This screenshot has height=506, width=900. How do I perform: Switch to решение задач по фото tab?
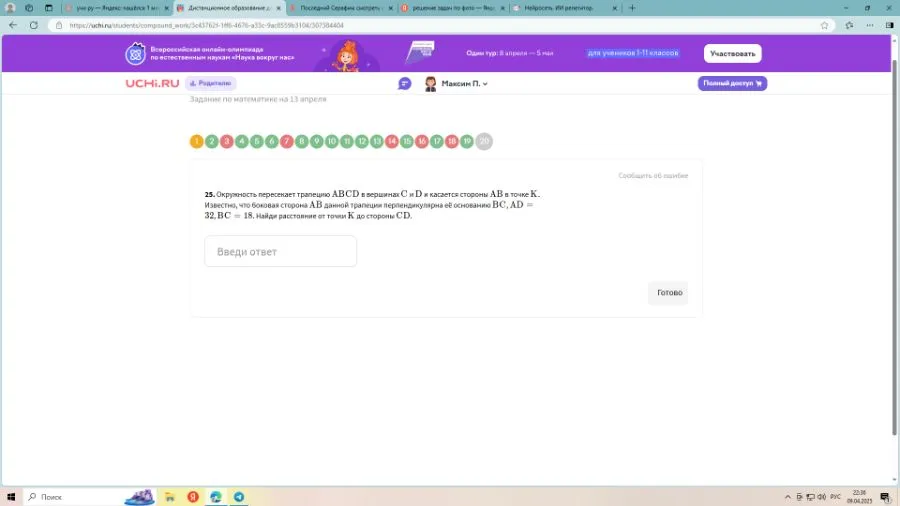[453, 8]
